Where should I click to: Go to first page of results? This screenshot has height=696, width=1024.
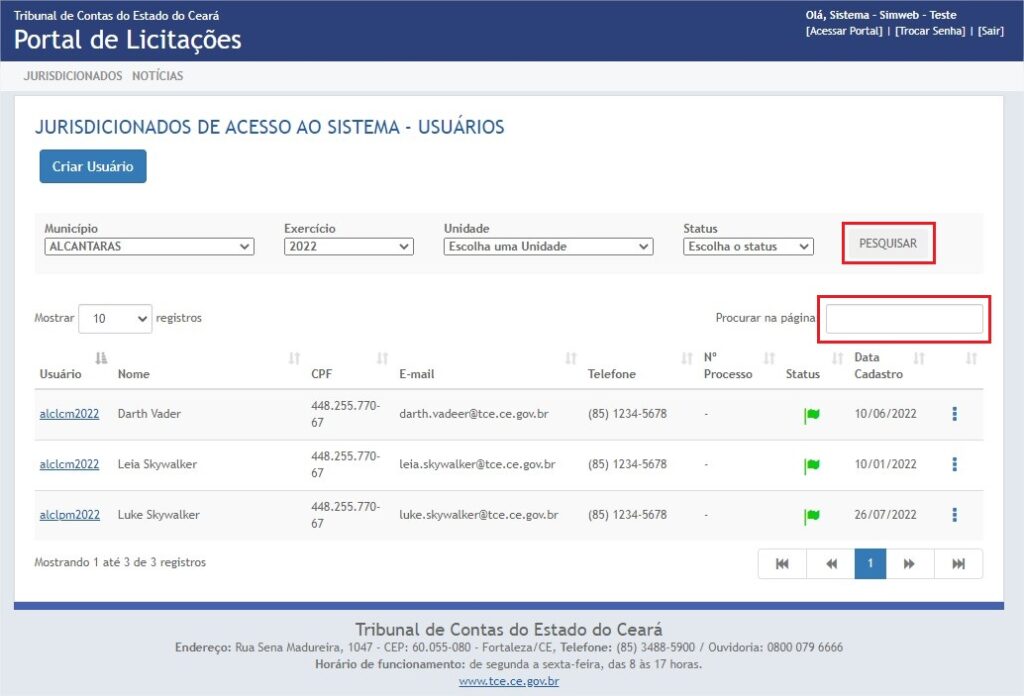(x=782, y=564)
